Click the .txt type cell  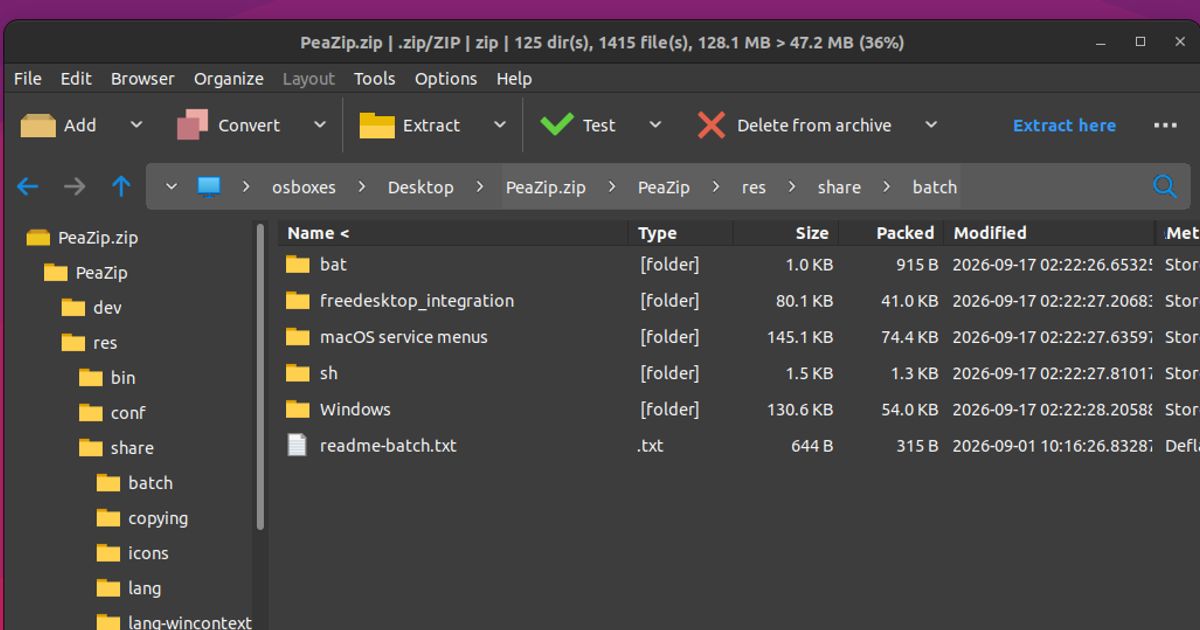click(x=650, y=445)
